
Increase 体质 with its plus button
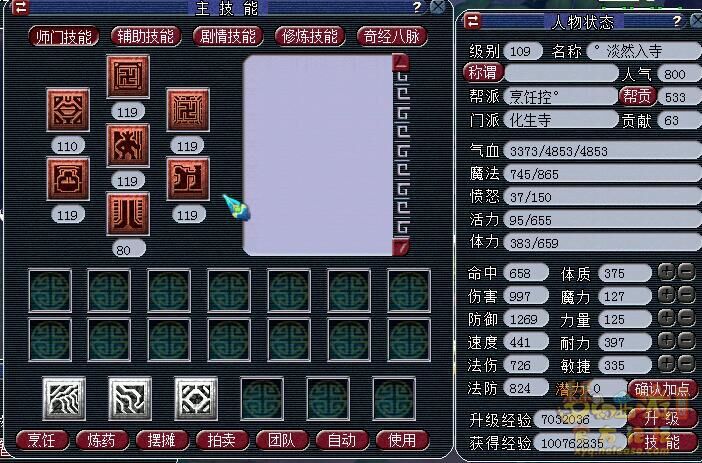[x=667, y=272]
